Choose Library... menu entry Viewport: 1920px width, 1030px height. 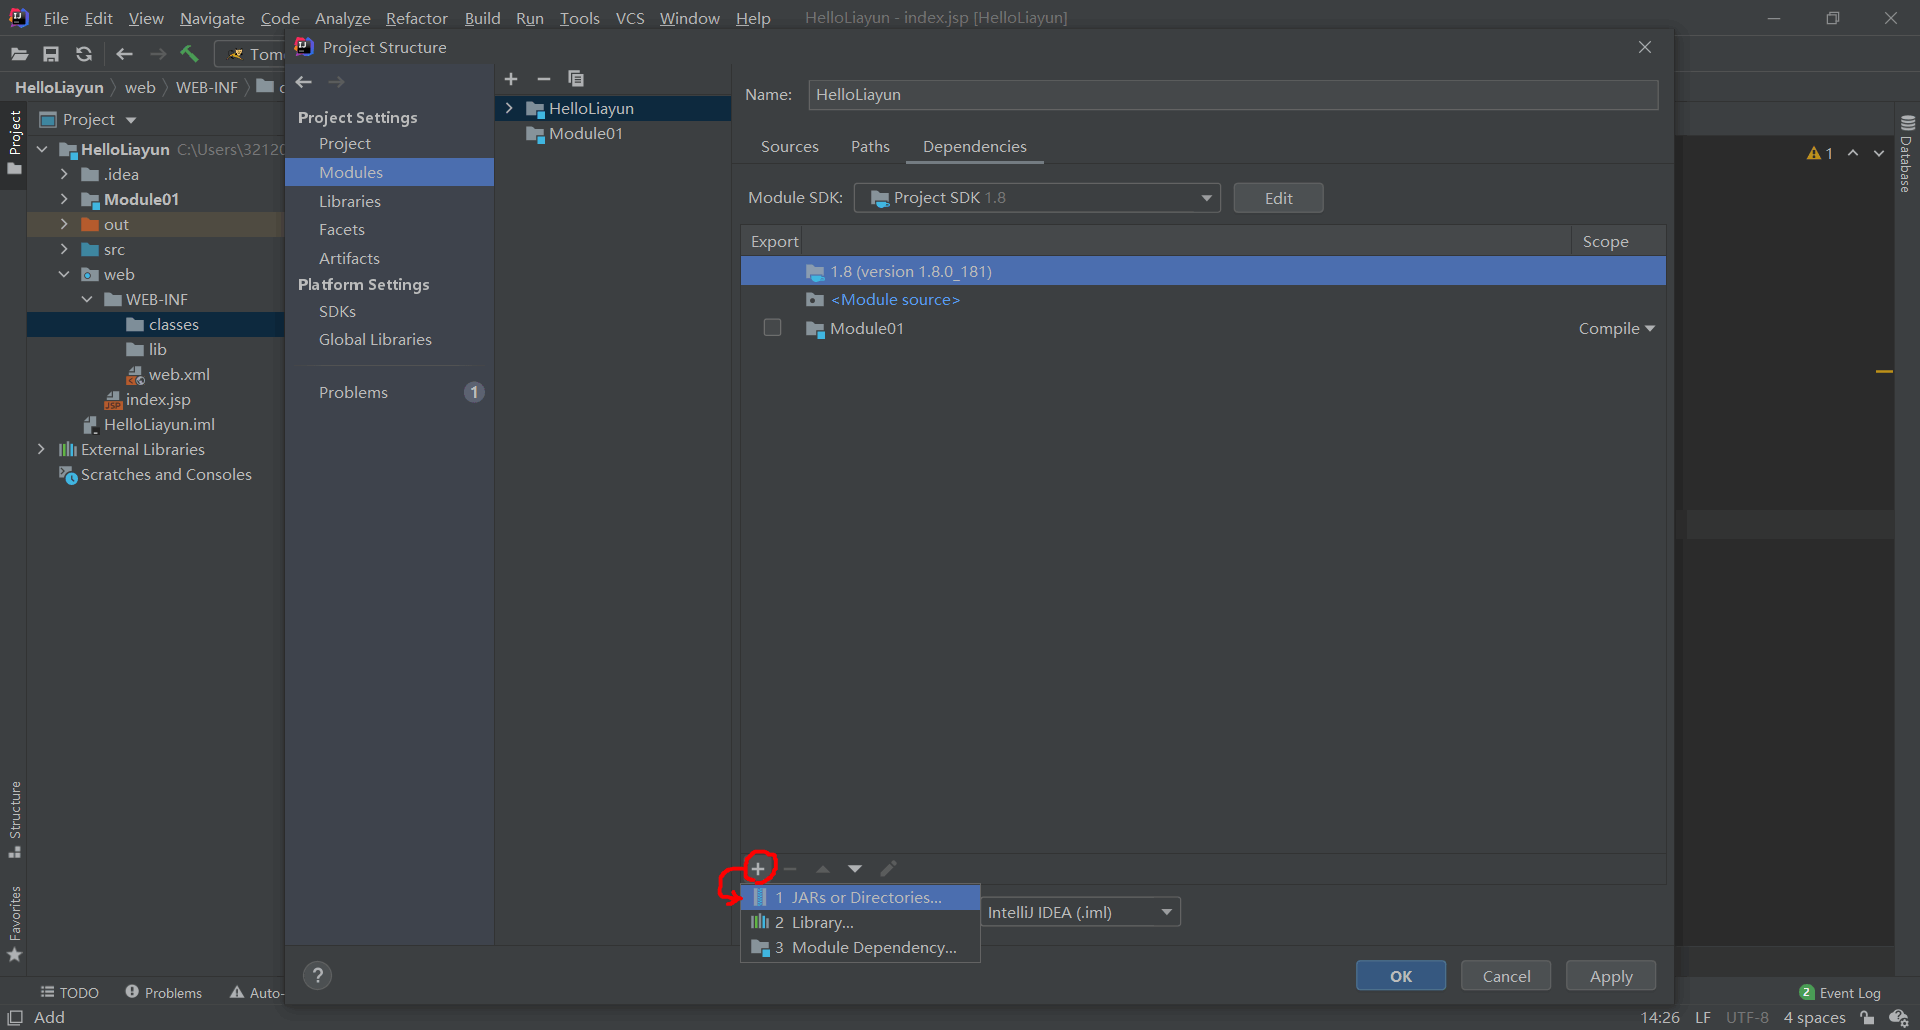pyautogui.click(x=860, y=922)
